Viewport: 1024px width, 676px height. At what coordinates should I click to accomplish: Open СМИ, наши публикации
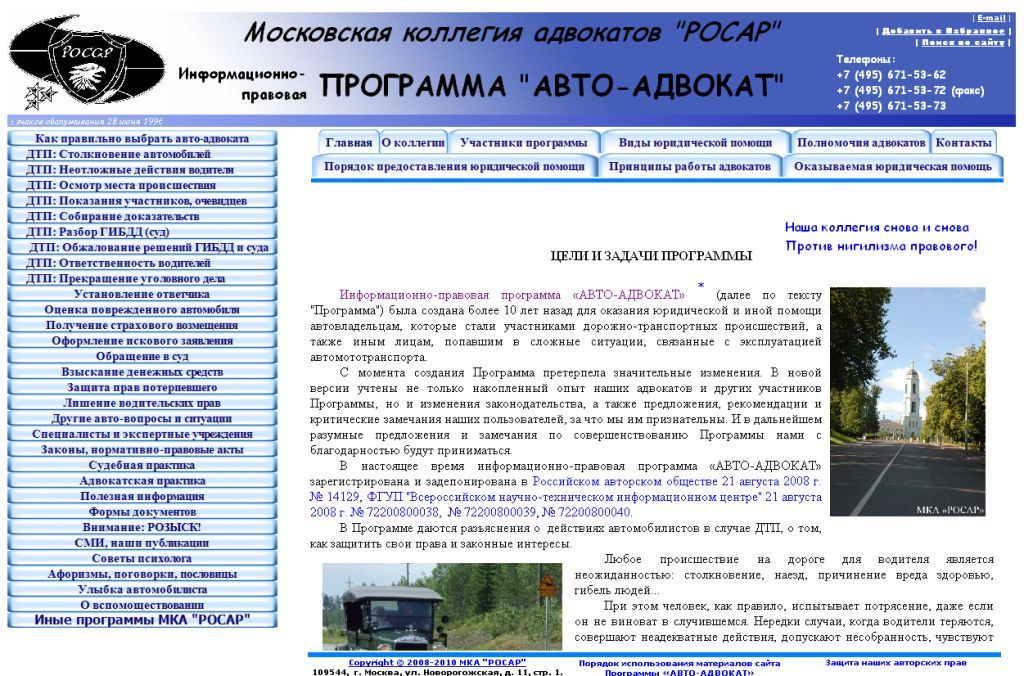(x=142, y=543)
